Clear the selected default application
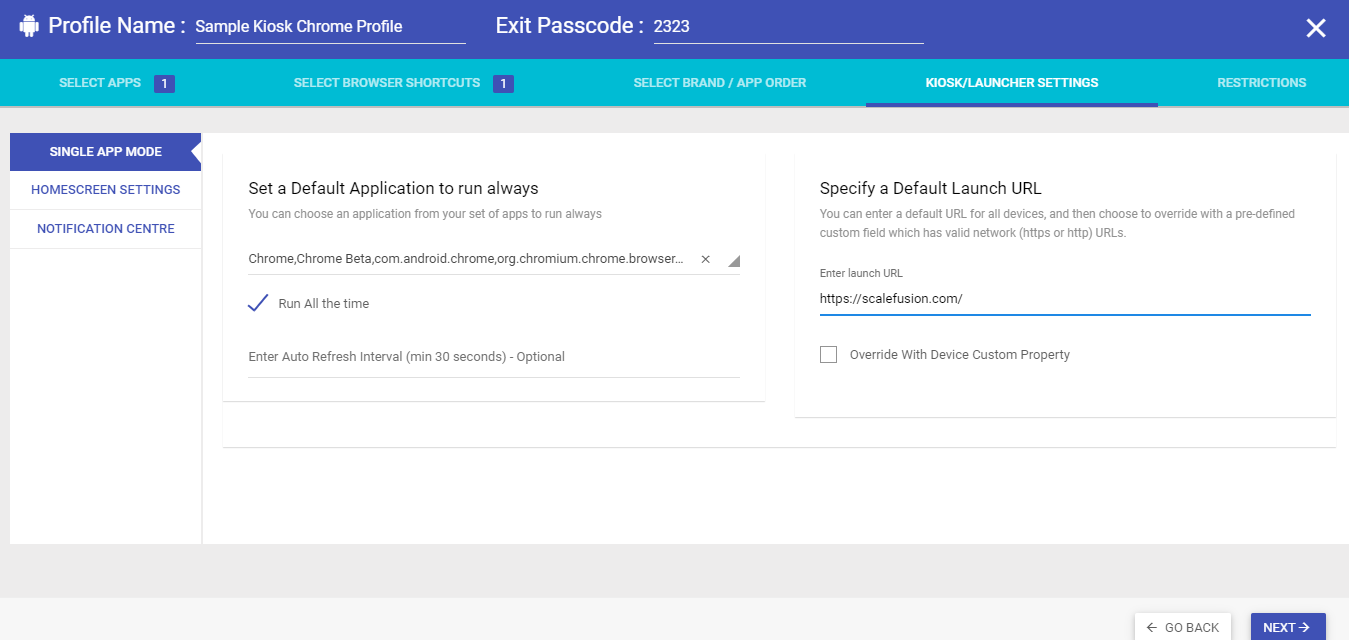Image resolution: width=1349 pixels, height=640 pixels. (x=705, y=259)
